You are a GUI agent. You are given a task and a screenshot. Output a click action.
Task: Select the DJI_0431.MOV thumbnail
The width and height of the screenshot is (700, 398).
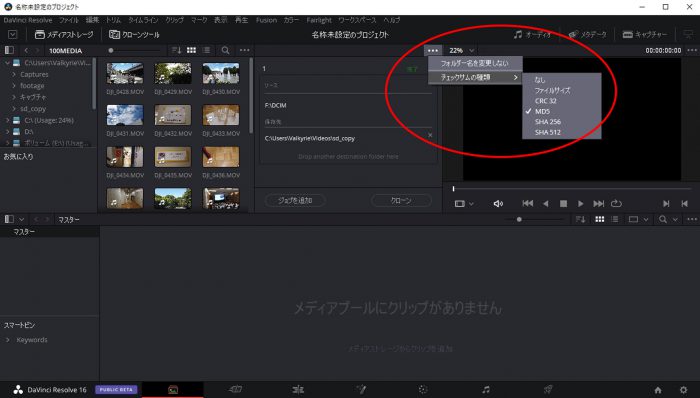125,115
